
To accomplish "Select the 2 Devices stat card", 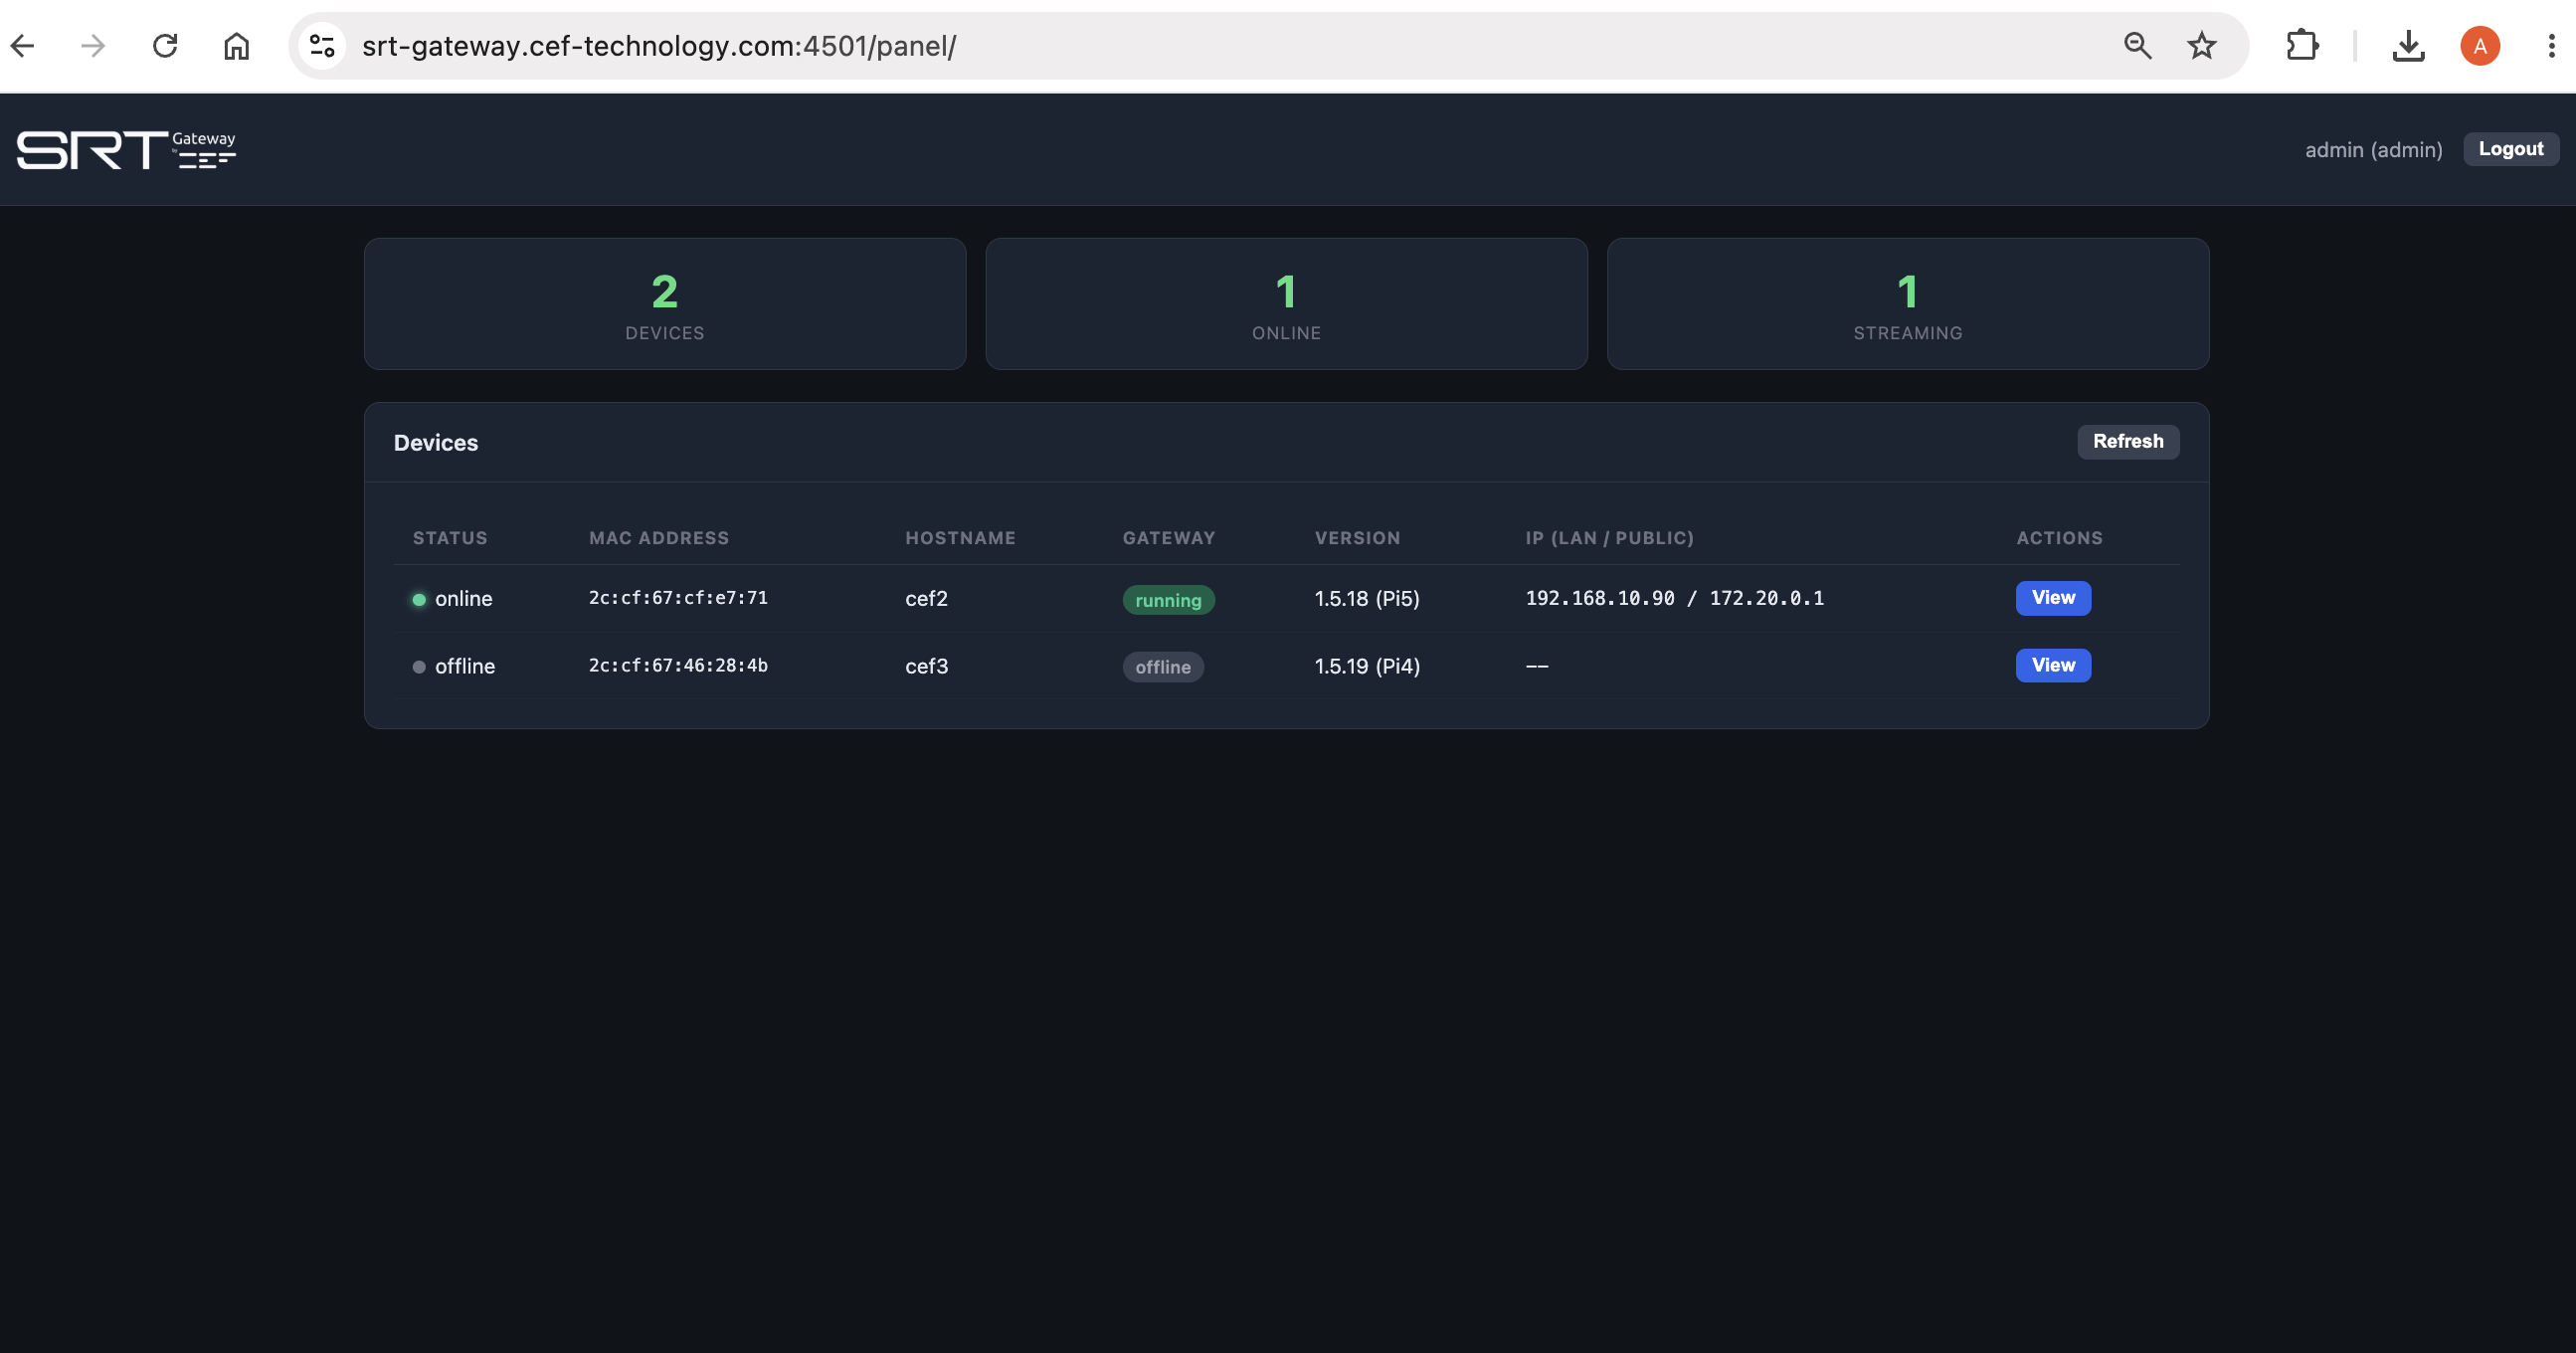I will pos(665,304).
